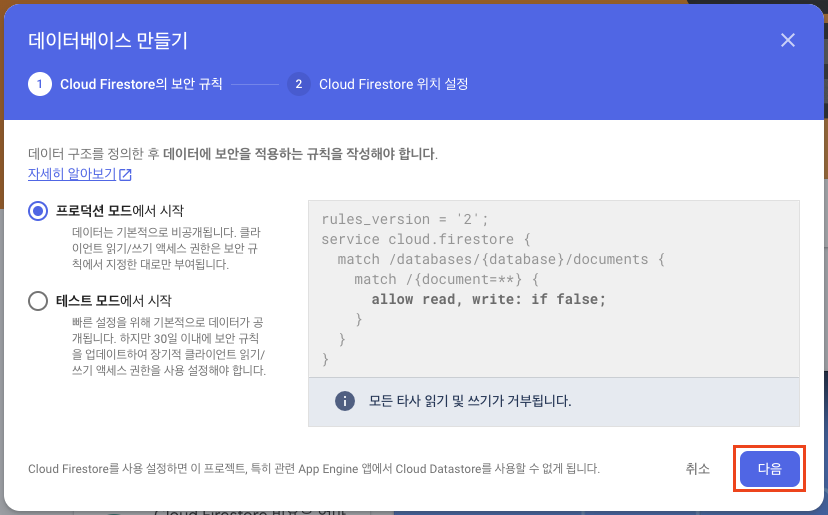This screenshot has height=515, width=828.
Task: Click the 프로덕션 모드 description paragraph
Action: [166, 248]
